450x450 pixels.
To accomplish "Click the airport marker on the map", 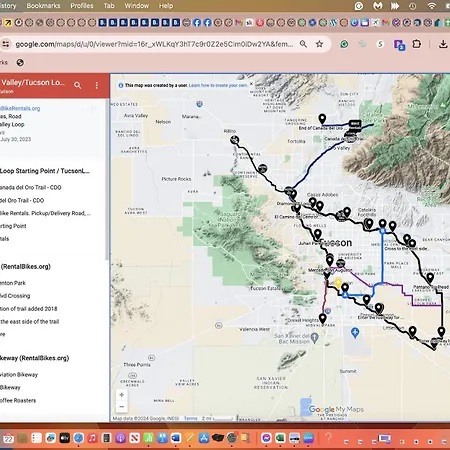I will click(355, 332).
